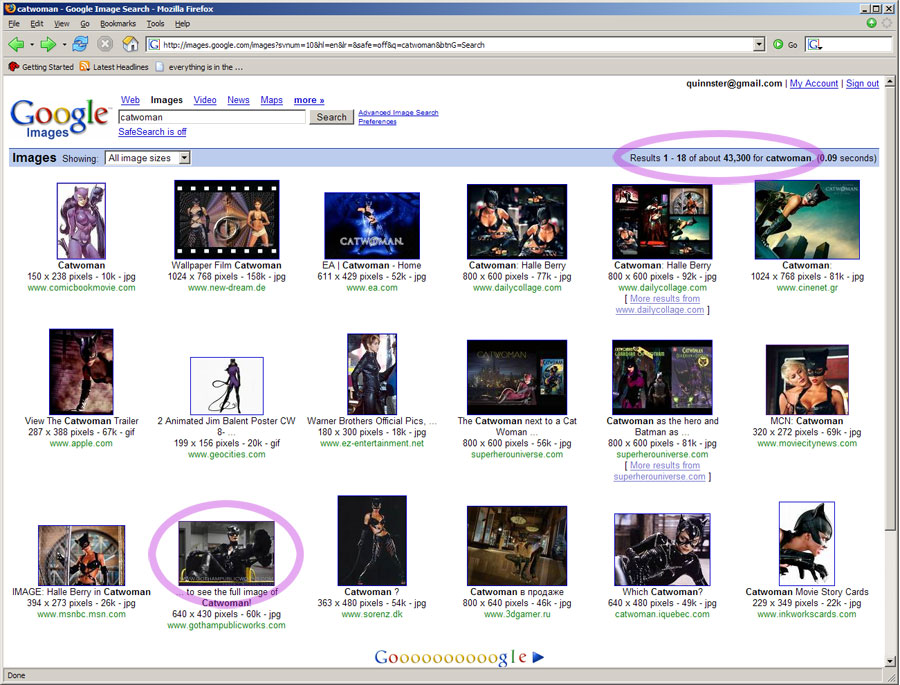The width and height of the screenshot is (900, 685).
Task: Open the MCN: Catwoman thumbnail
Action: [x=807, y=380]
